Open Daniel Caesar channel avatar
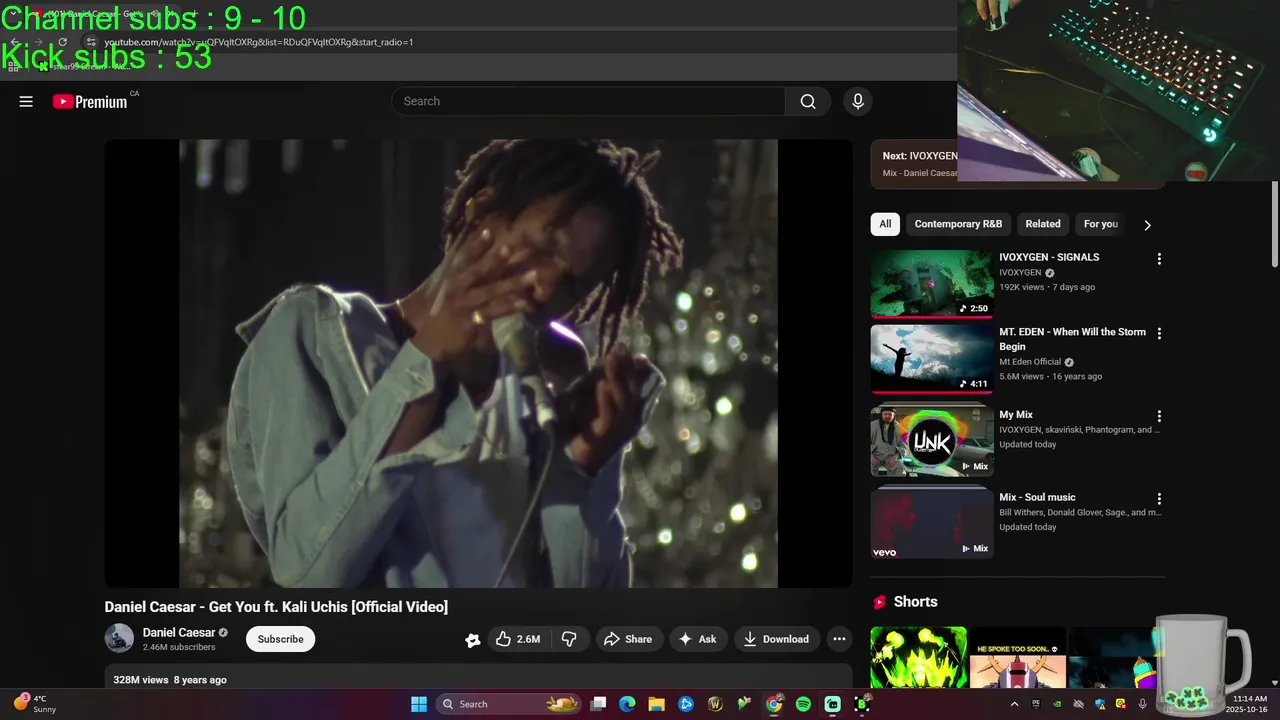Screen dimensions: 1280x720 point(119,638)
